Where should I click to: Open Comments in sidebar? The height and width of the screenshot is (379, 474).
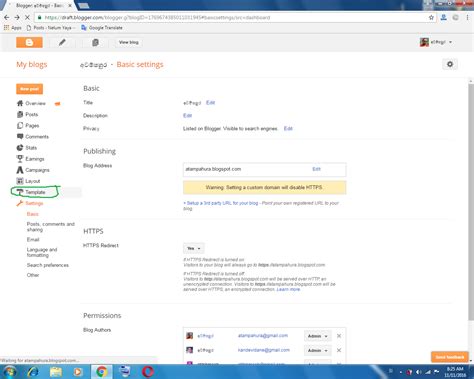[x=37, y=137]
